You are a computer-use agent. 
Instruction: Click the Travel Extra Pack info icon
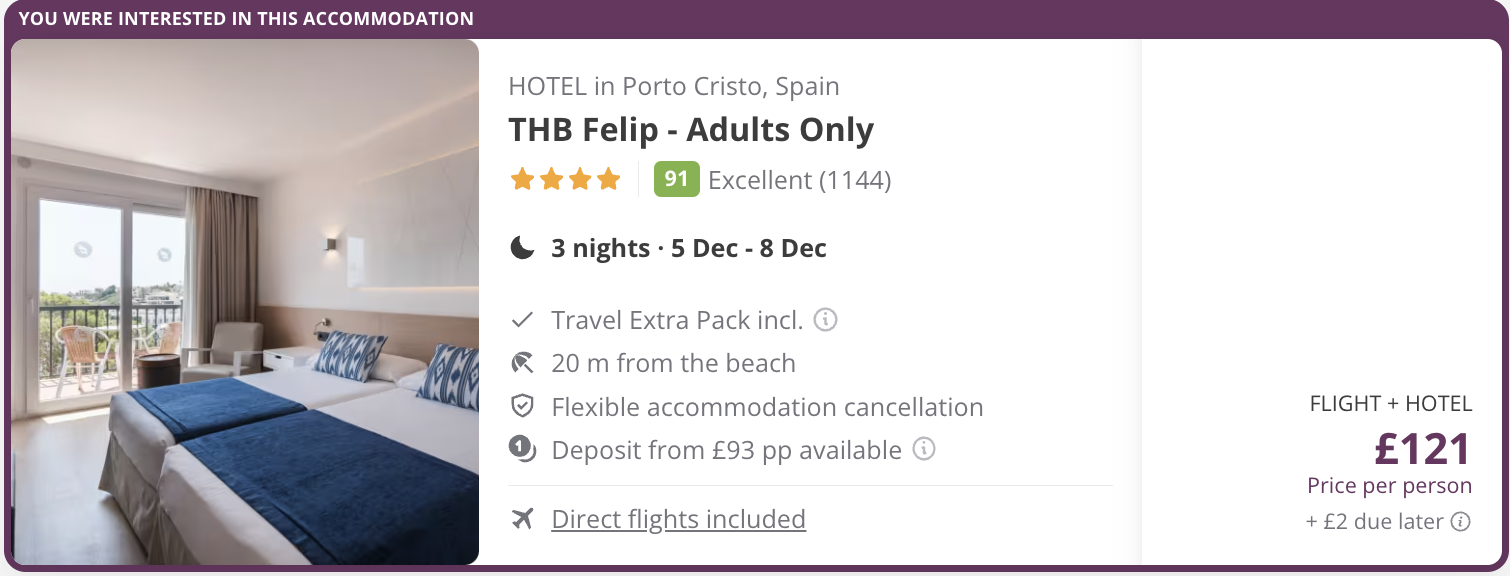click(825, 320)
